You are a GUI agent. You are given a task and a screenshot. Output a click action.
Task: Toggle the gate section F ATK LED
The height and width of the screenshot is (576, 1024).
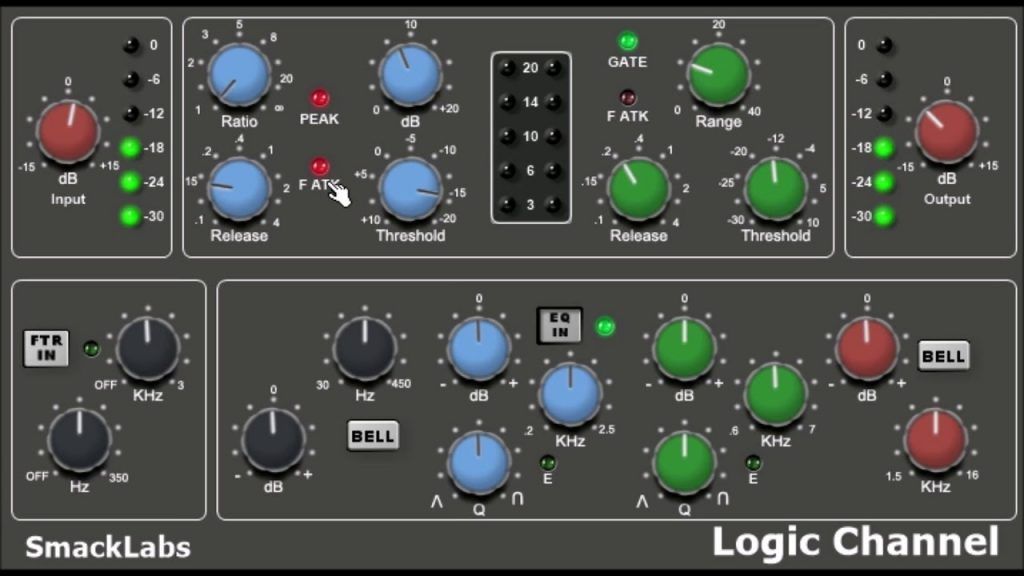click(627, 97)
